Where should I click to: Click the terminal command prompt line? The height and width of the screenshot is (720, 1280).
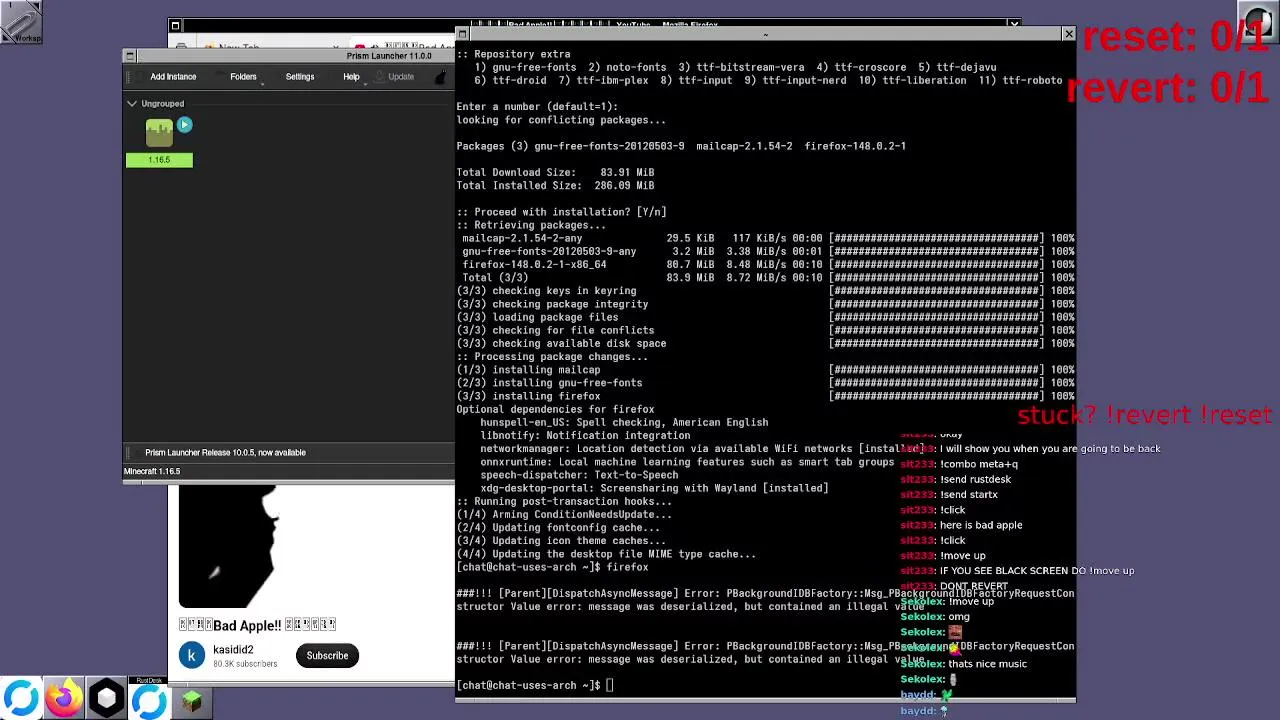[x=535, y=686]
